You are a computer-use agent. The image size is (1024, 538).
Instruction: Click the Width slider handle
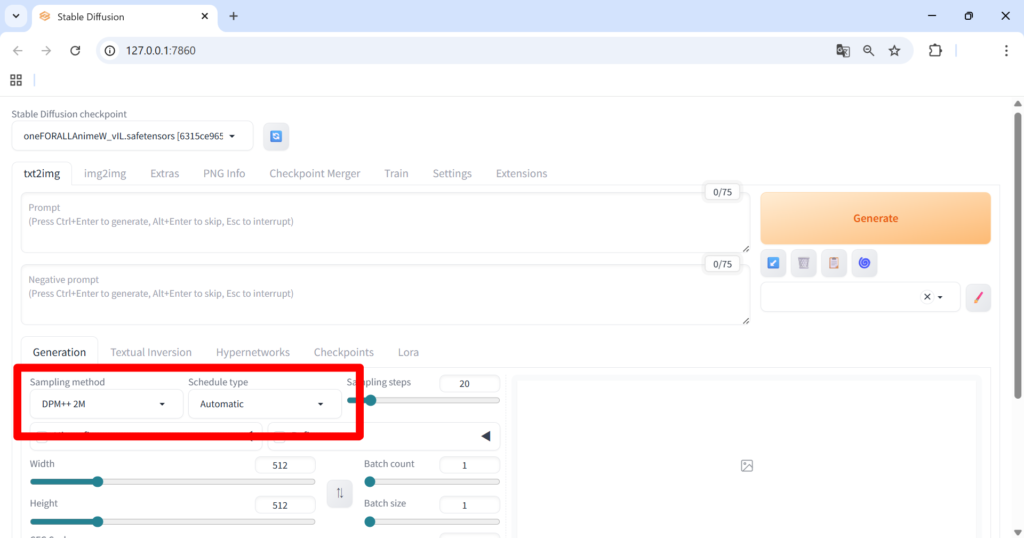click(x=97, y=482)
